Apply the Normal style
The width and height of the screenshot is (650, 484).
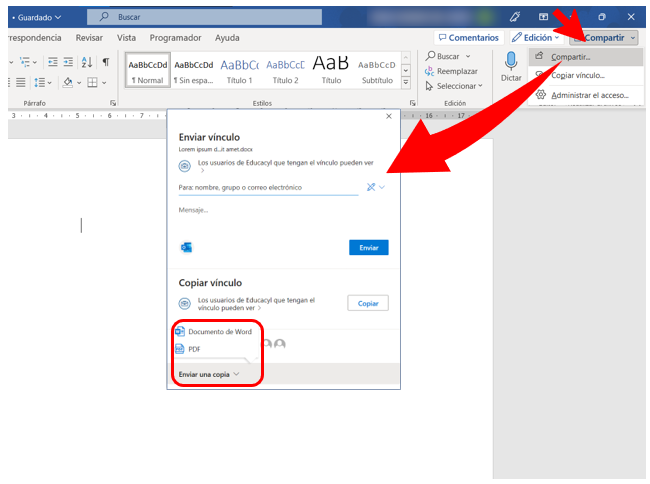click(x=148, y=70)
